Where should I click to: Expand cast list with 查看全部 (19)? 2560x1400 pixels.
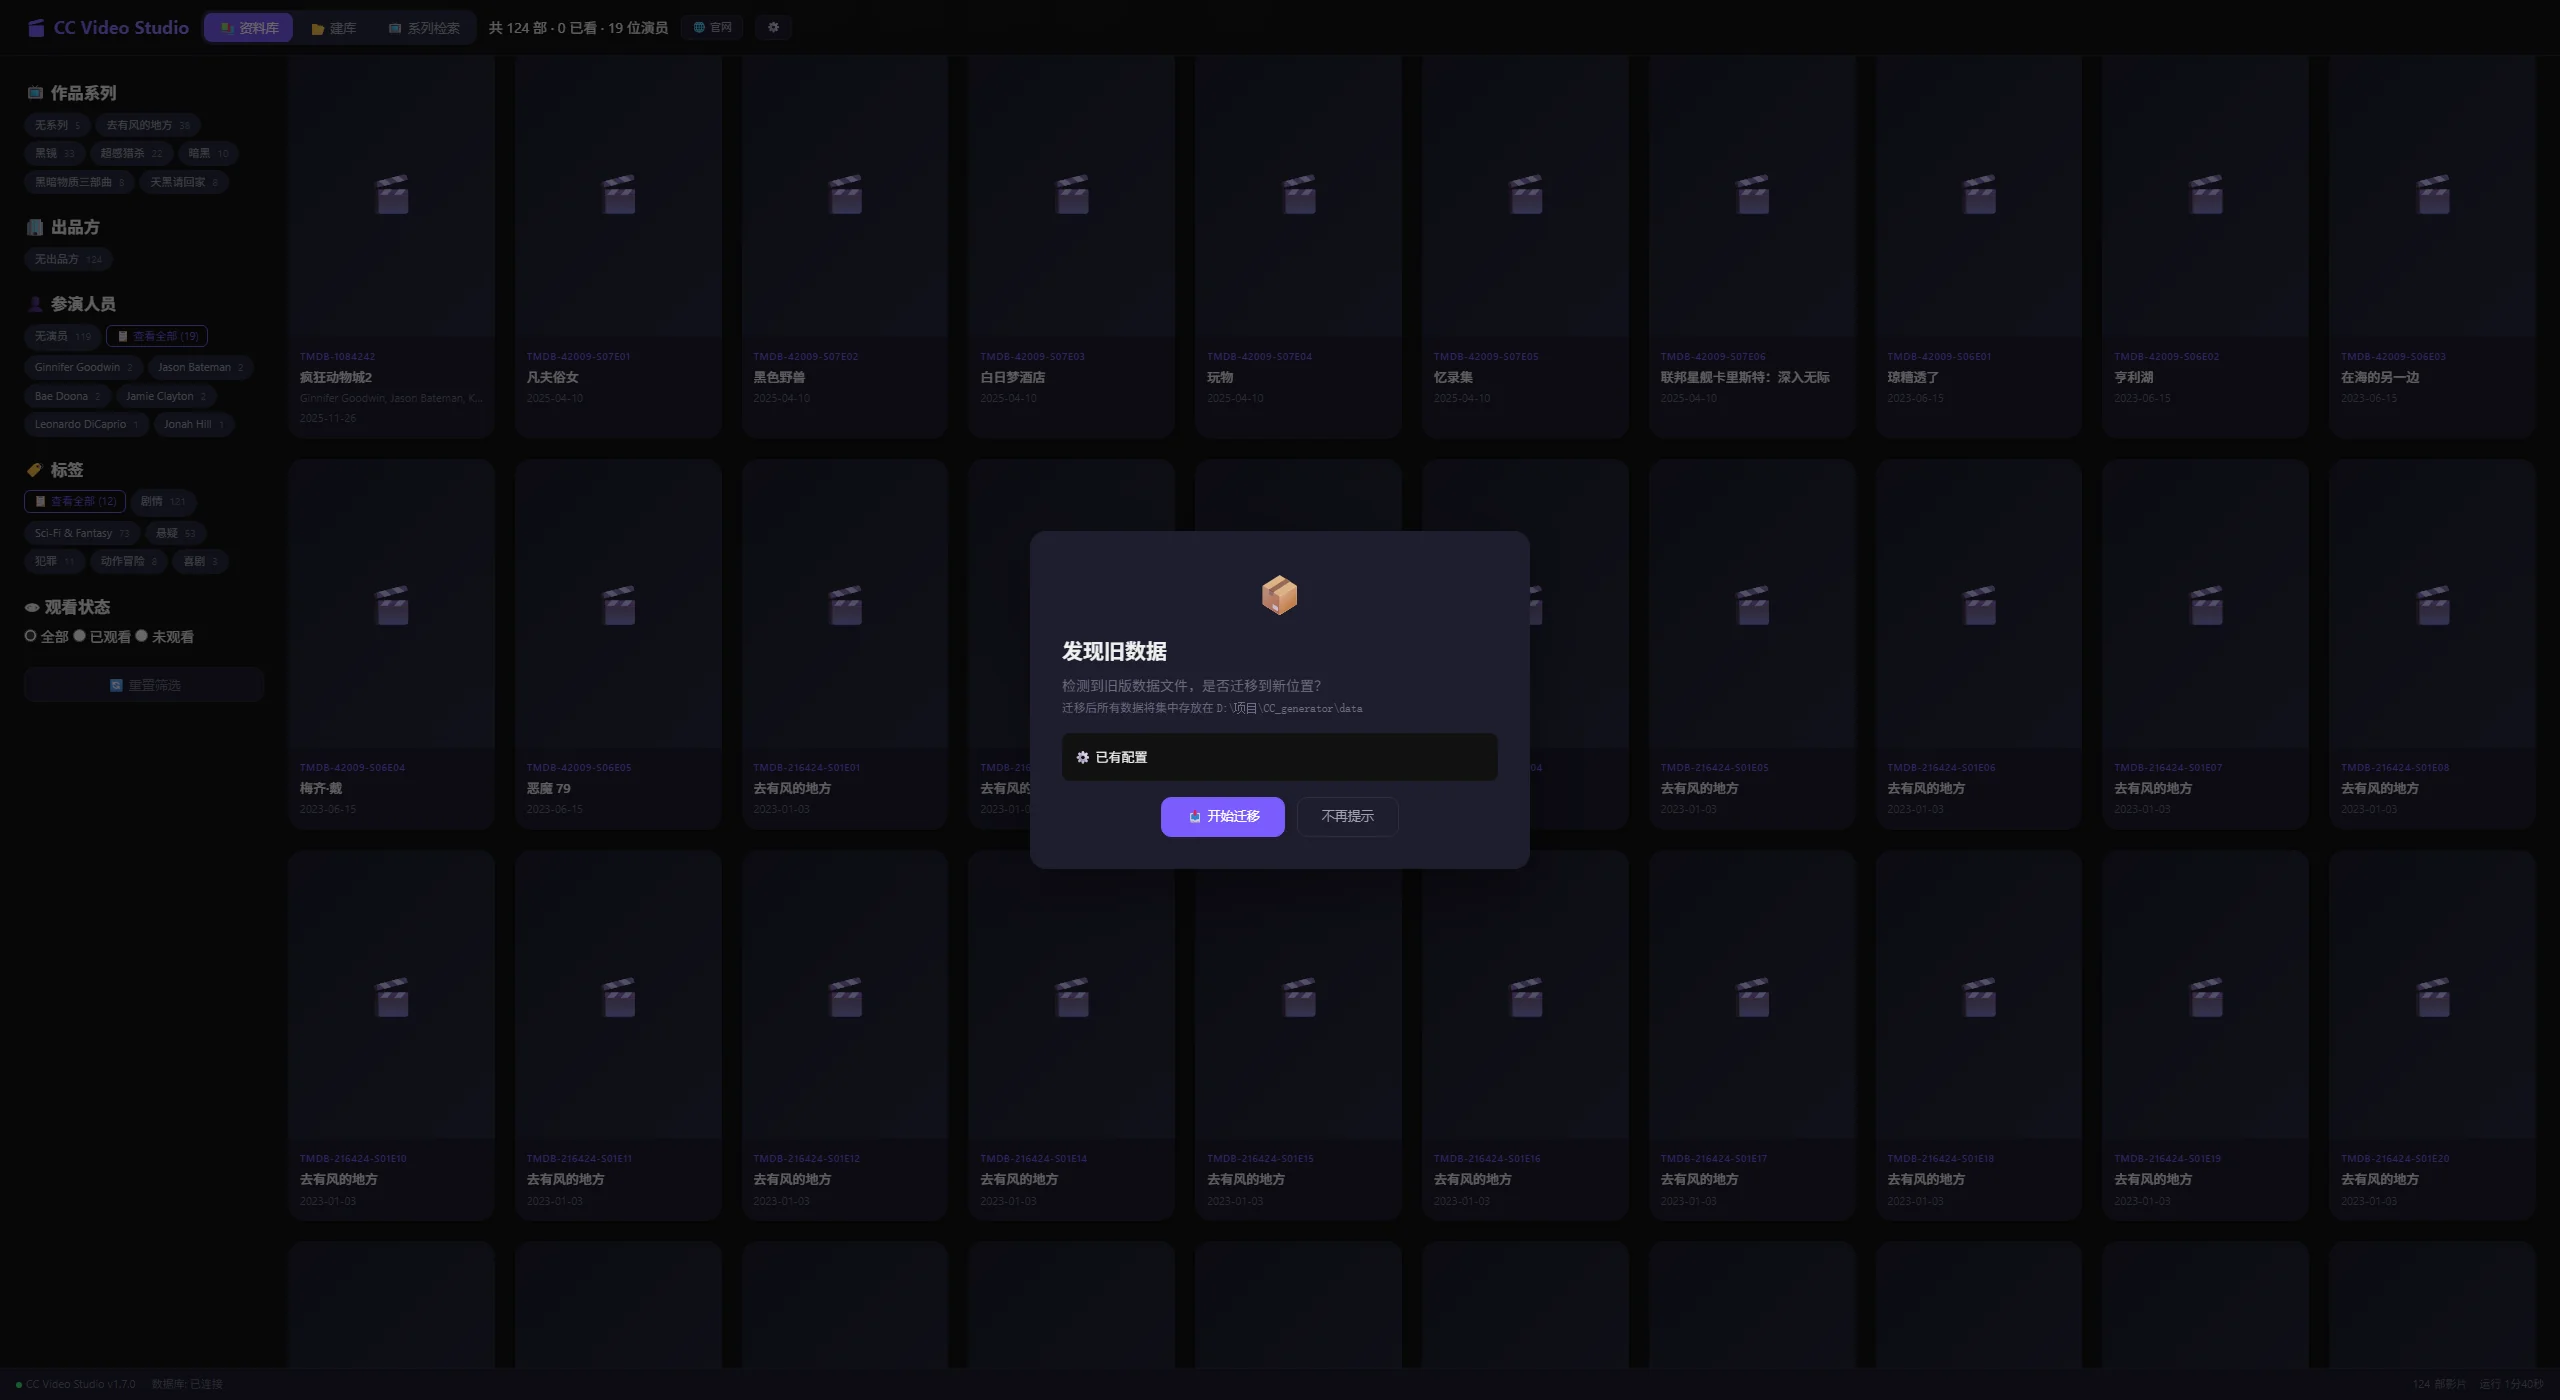tap(157, 336)
